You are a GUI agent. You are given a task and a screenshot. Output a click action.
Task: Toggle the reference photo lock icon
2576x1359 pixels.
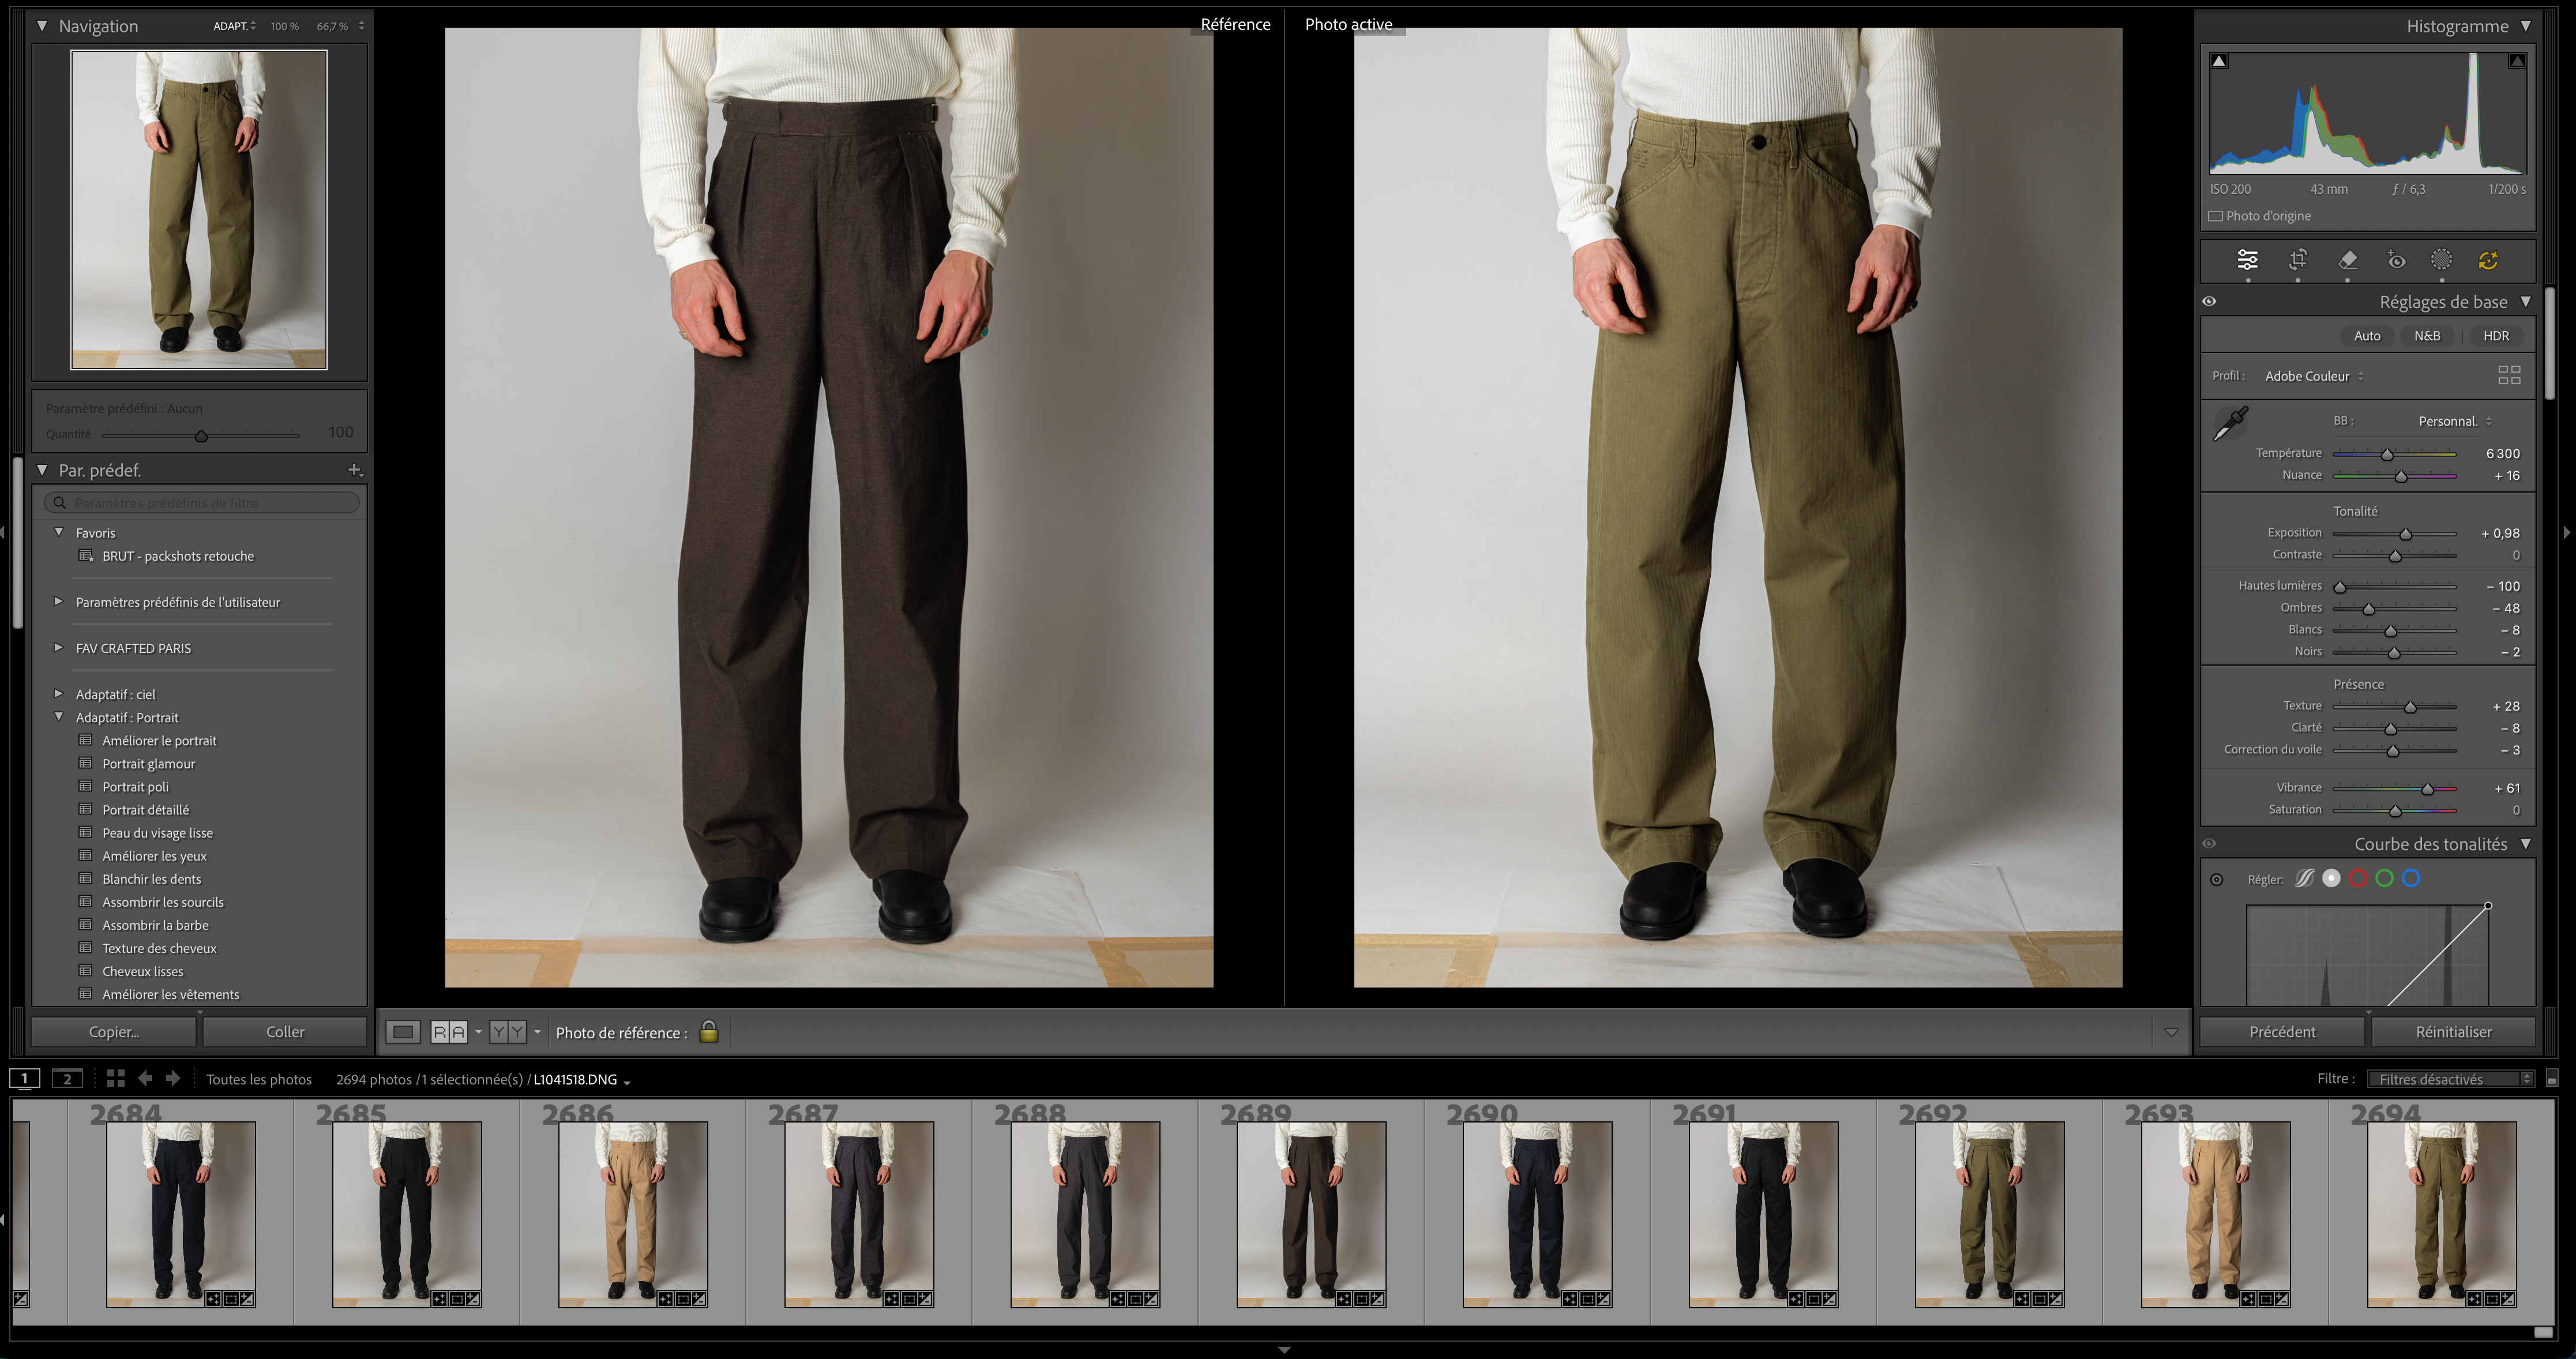(709, 1032)
